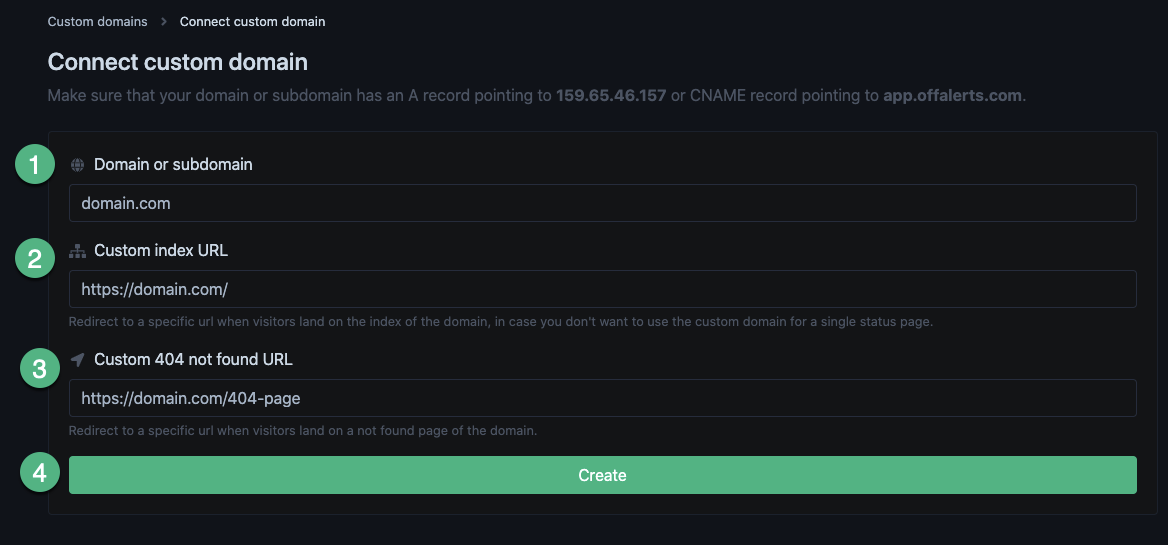Click the Connect custom domain breadcrumb item
Screen dimensions: 1168x545
252,21
